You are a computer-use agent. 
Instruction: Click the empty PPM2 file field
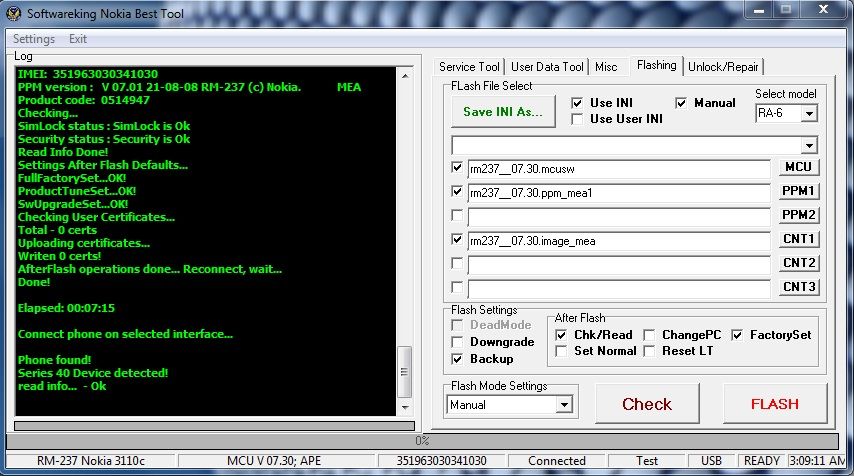coord(619,217)
